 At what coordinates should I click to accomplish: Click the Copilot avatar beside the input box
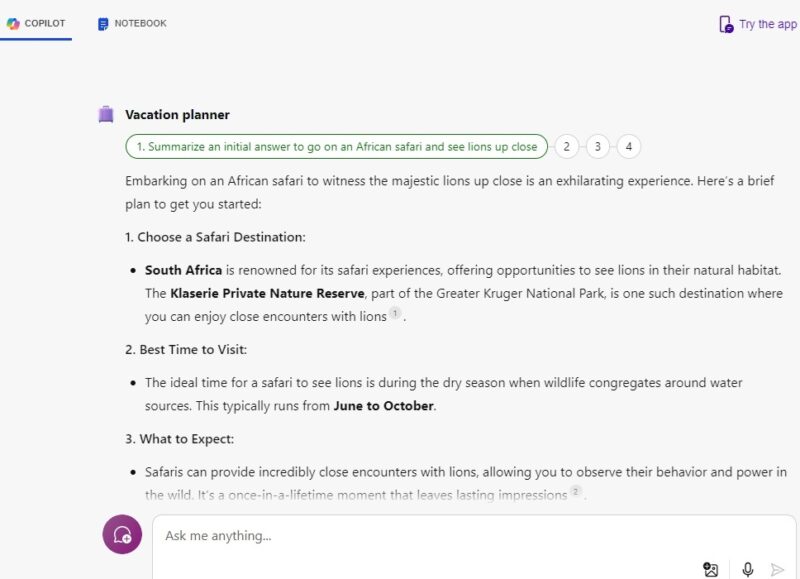(x=121, y=534)
